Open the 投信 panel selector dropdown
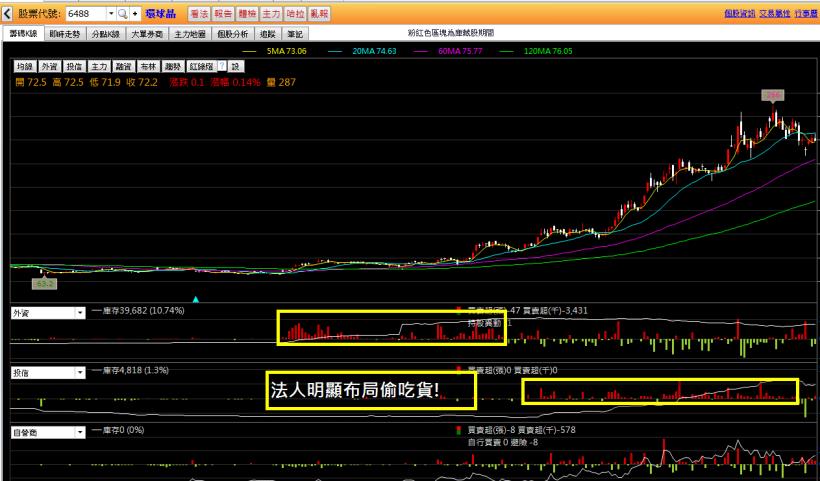Viewport: 820px width, 481px height. (79, 373)
